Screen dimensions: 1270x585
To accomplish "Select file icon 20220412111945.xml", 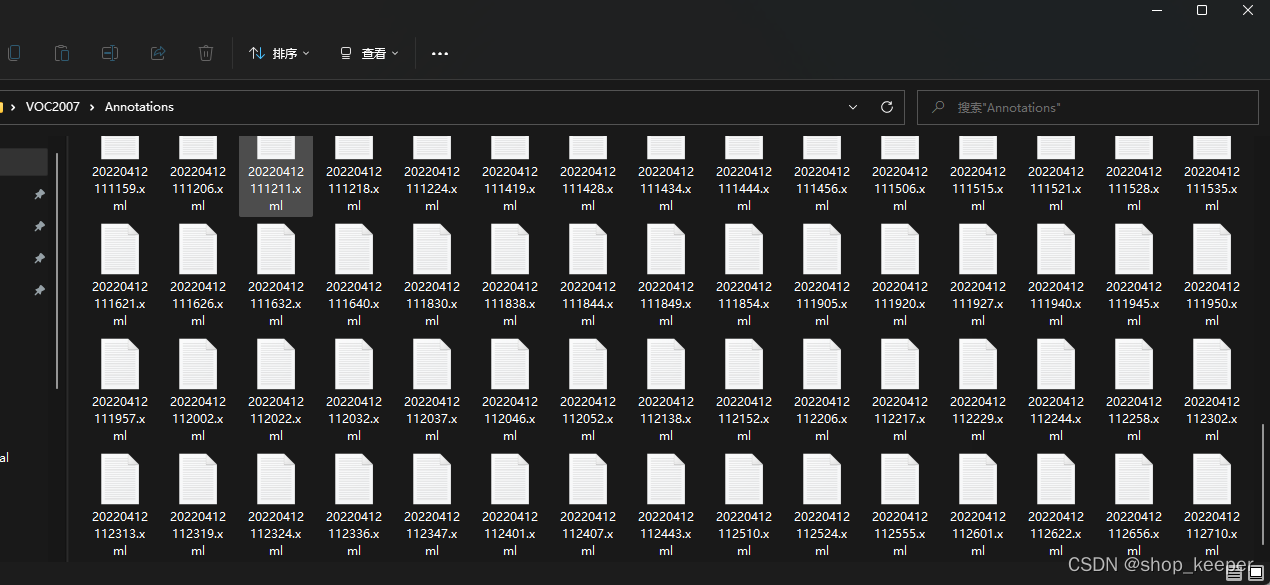I will [1134, 249].
